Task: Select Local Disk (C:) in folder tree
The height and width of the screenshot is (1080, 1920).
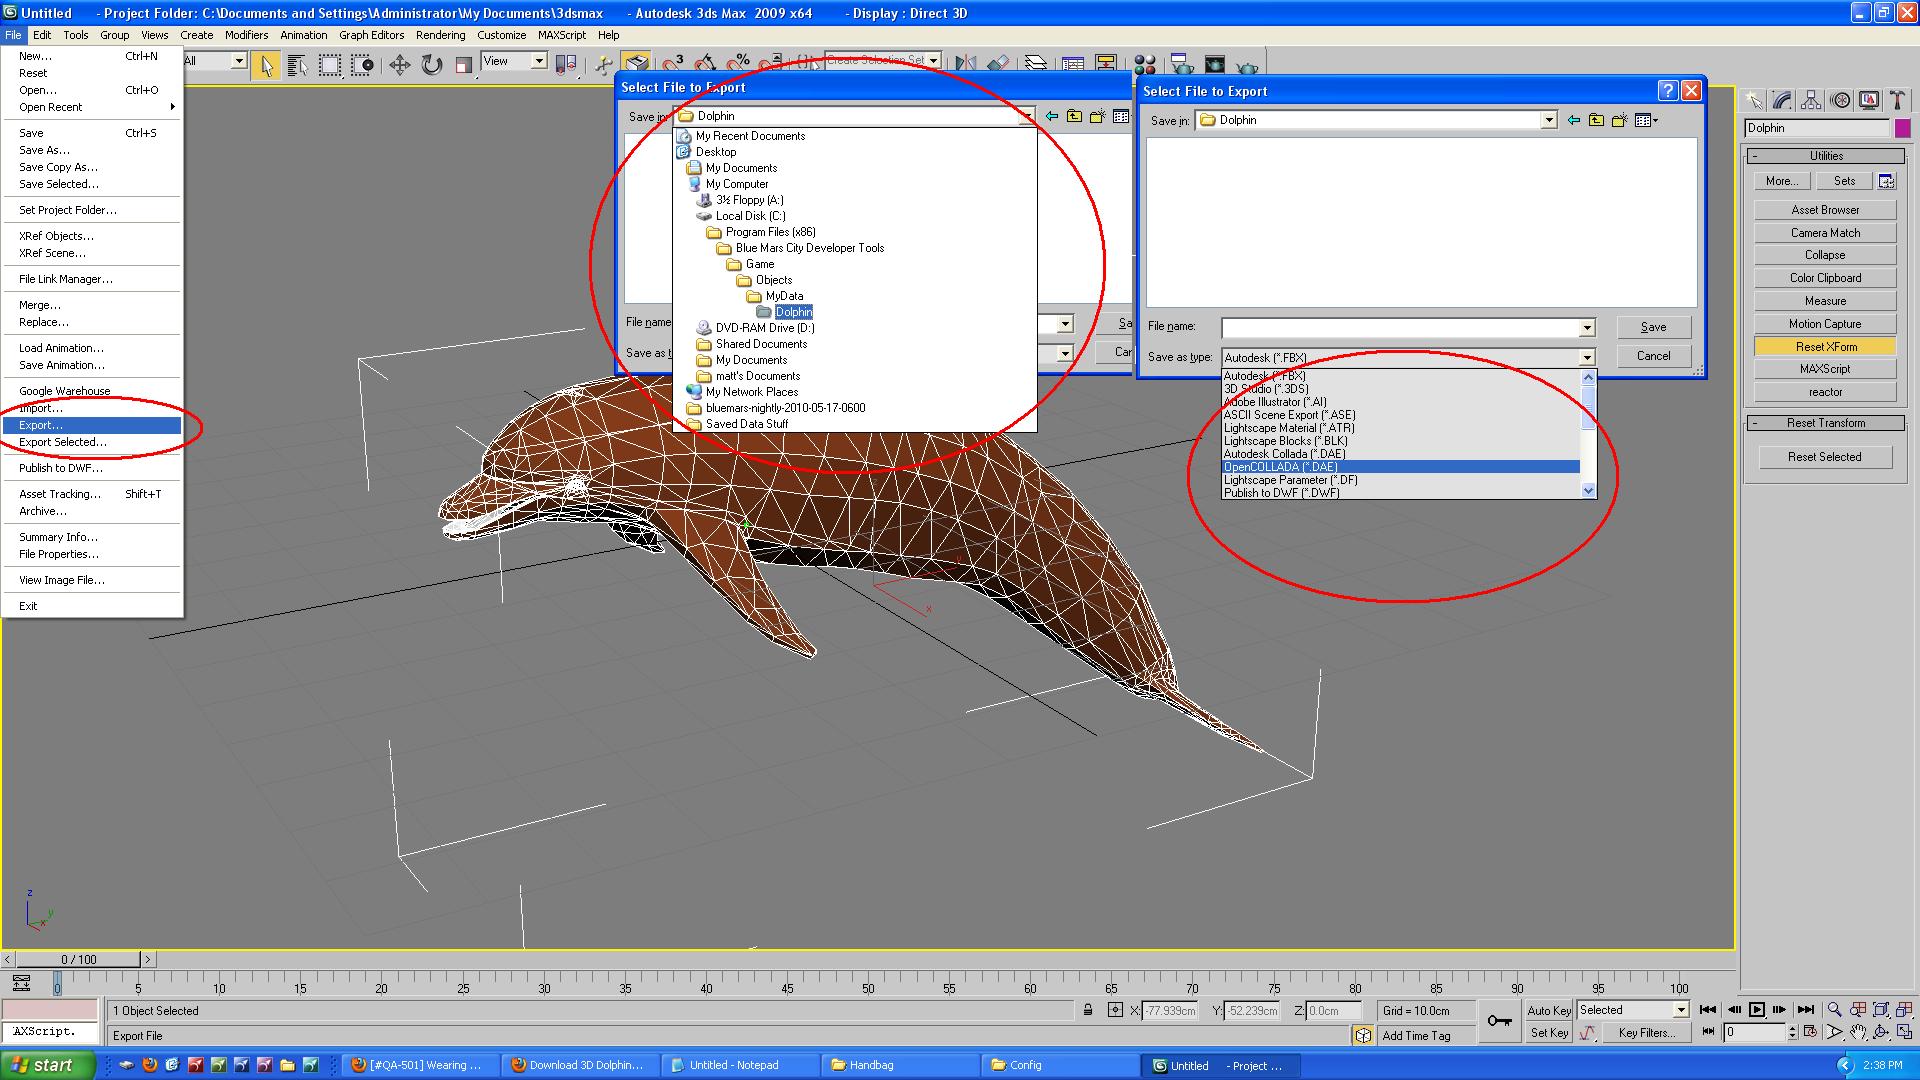Action: coord(750,216)
